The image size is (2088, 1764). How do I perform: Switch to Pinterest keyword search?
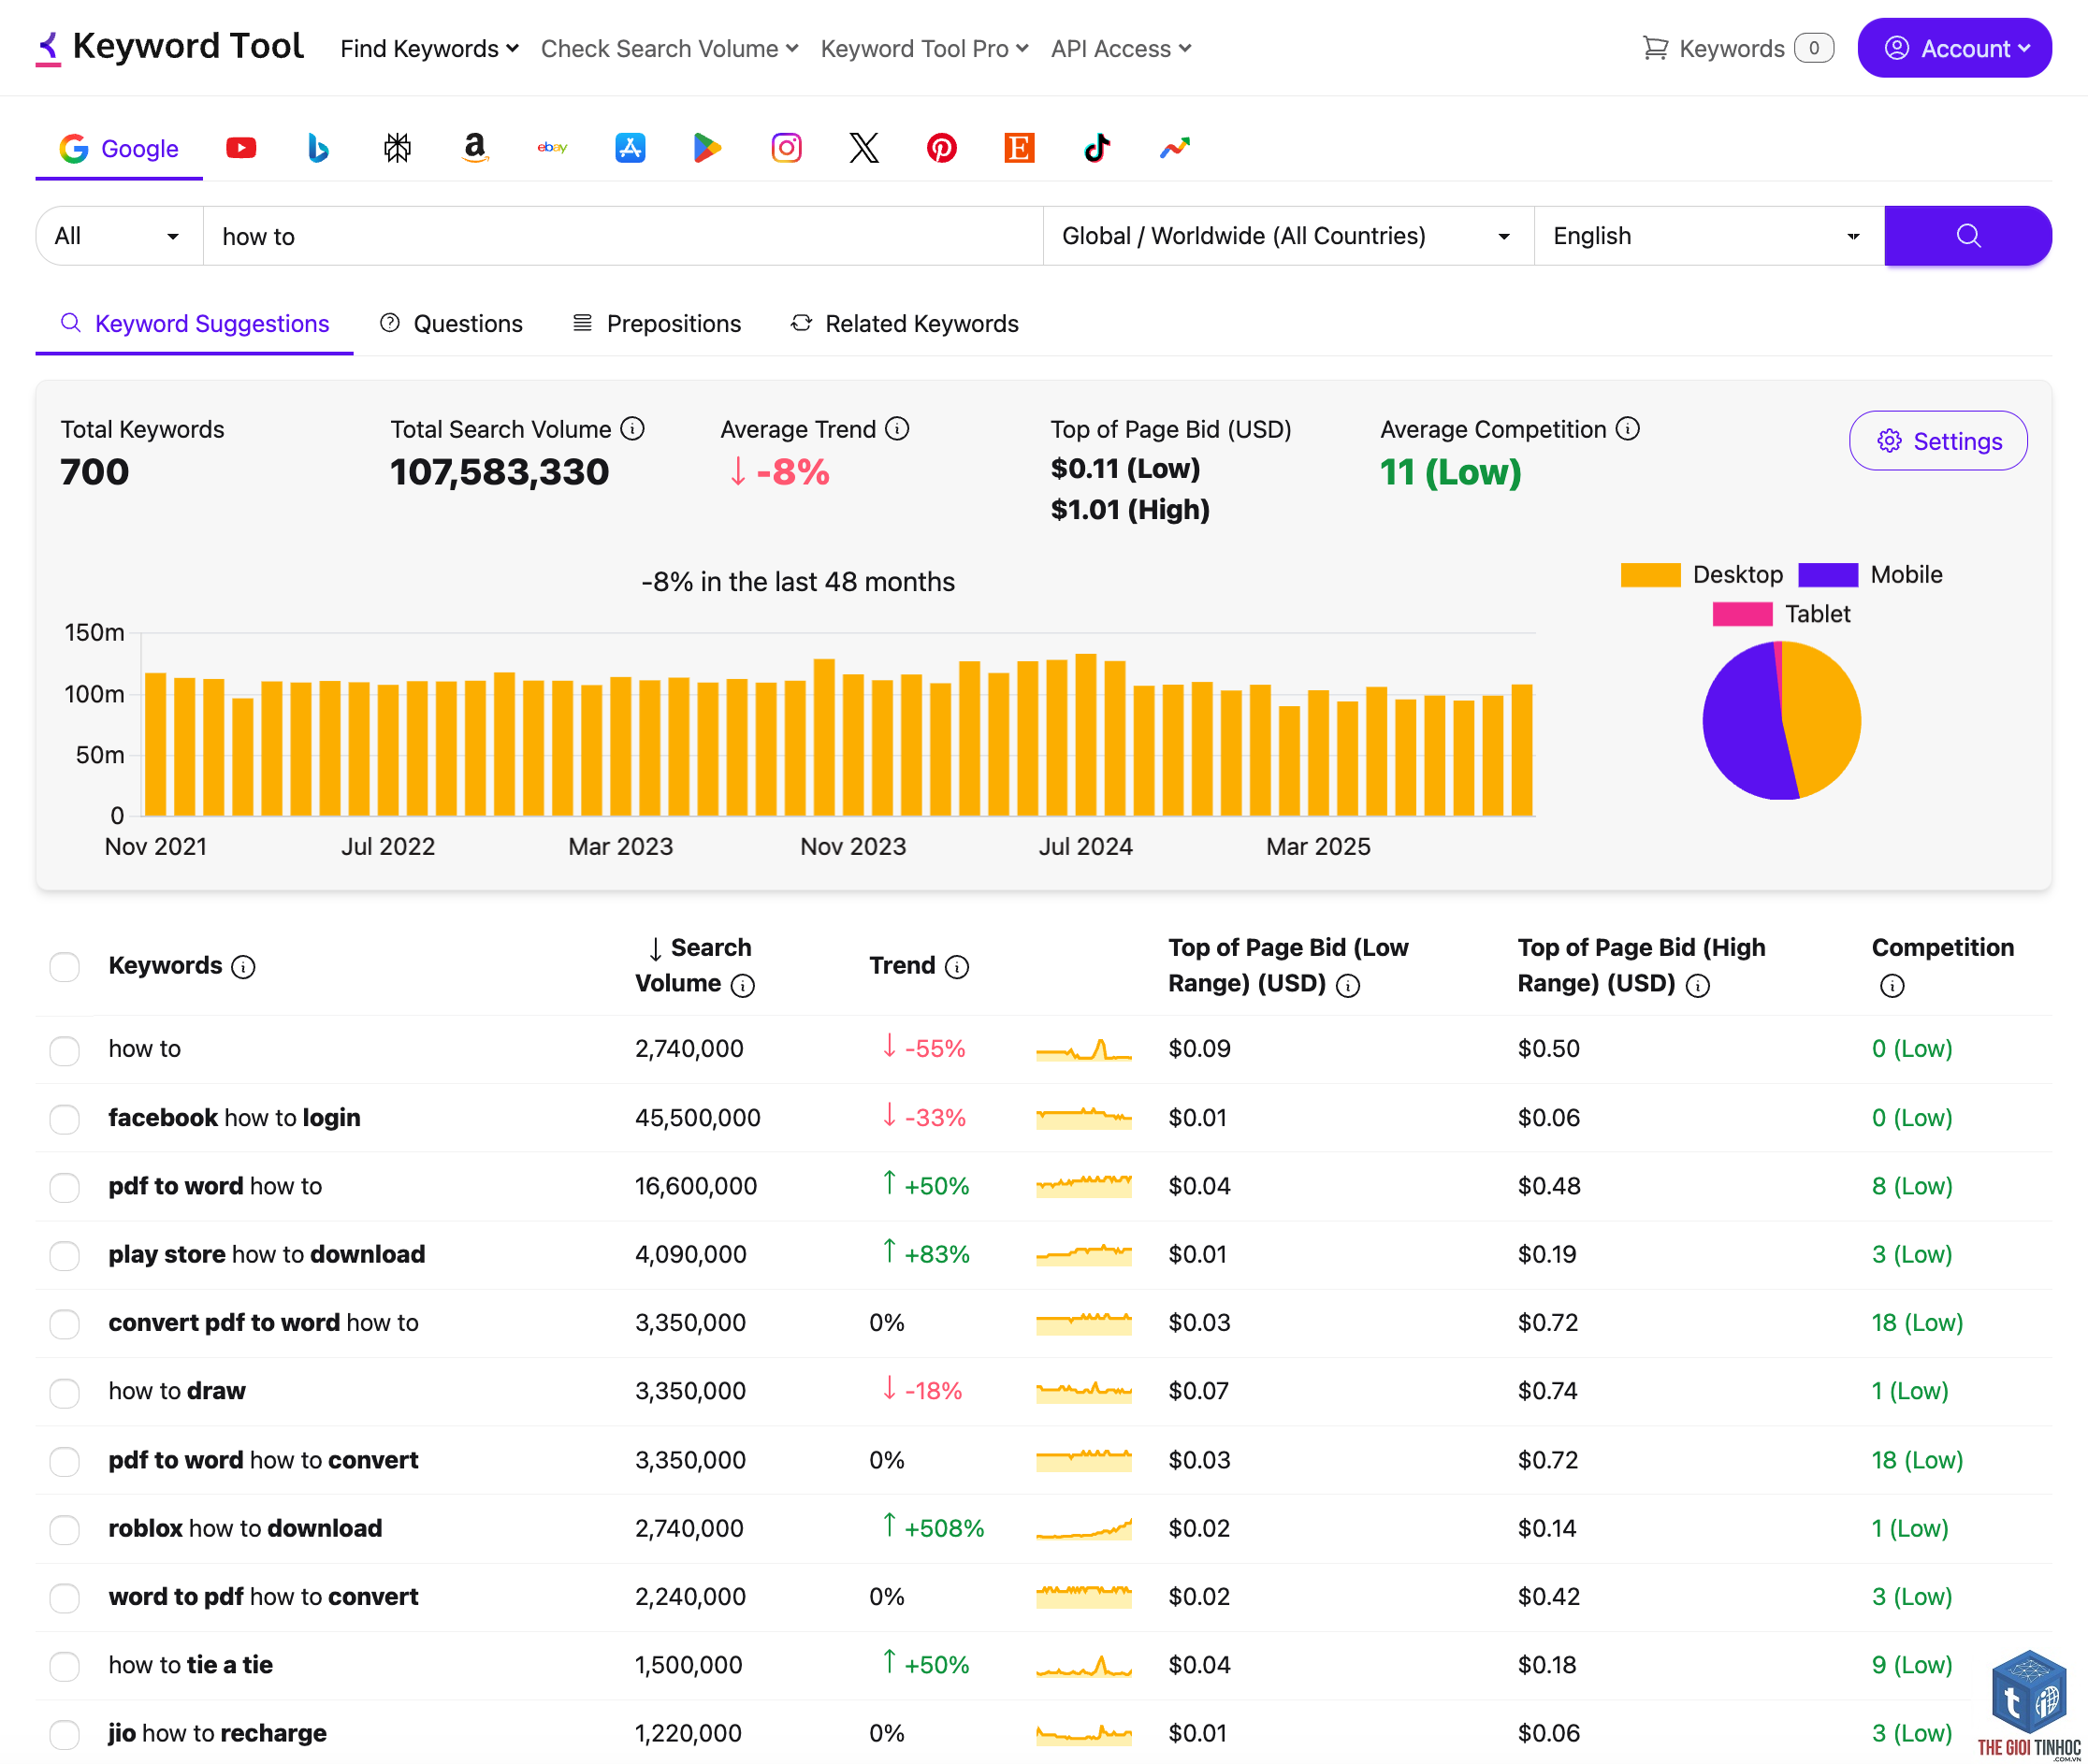[x=941, y=148]
